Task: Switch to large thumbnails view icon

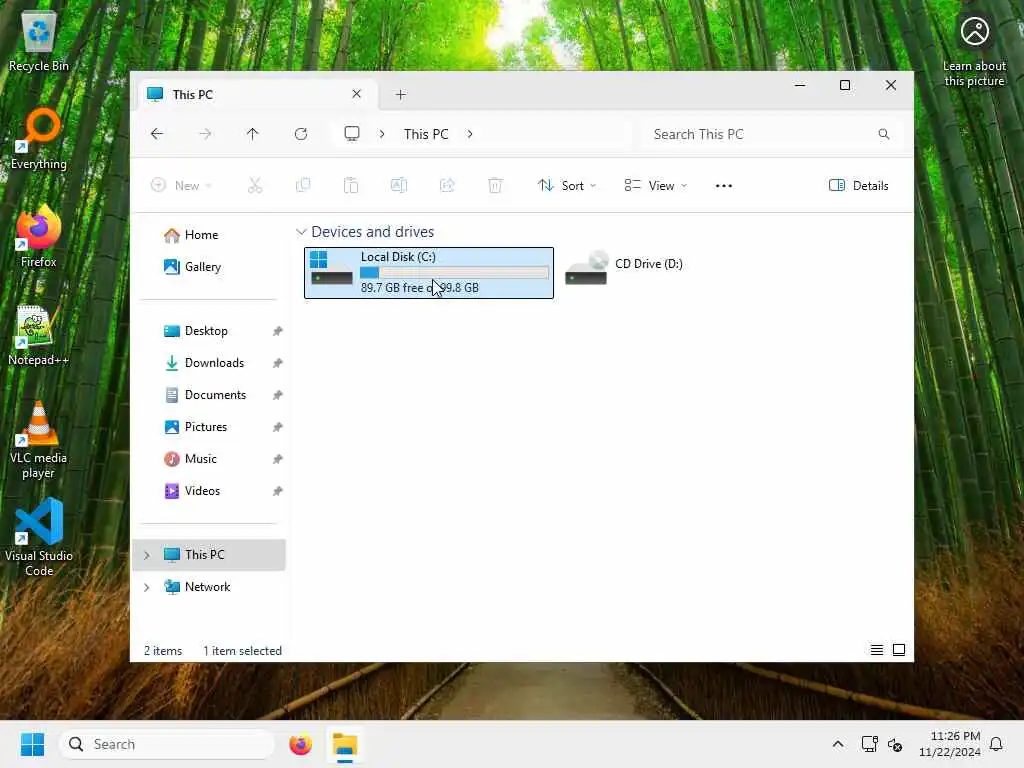Action: point(899,650)
